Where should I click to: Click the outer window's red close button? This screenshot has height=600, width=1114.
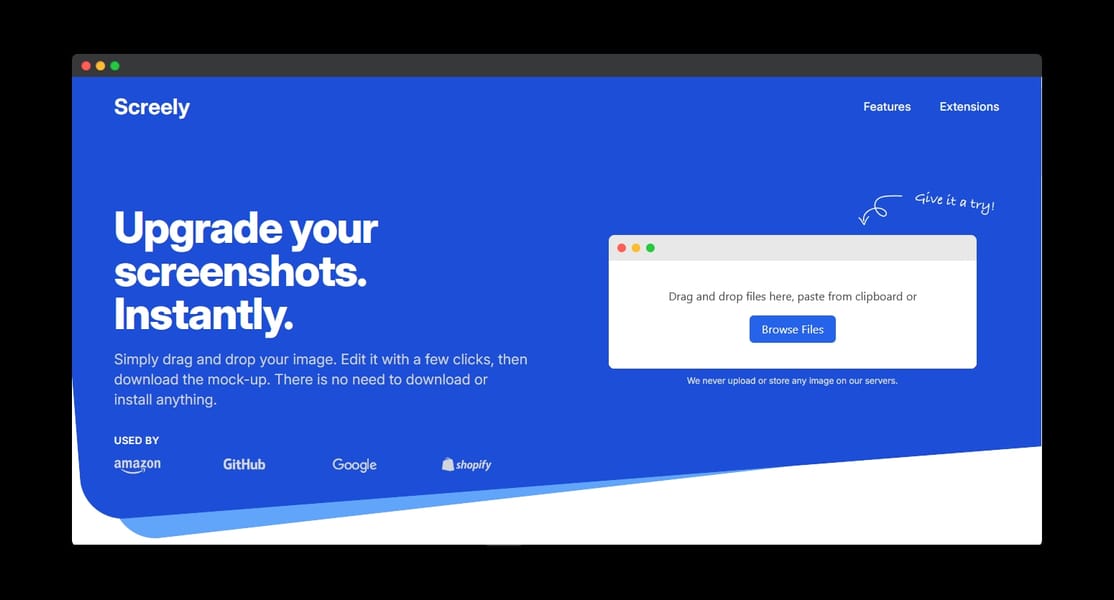tap(86, 66)
